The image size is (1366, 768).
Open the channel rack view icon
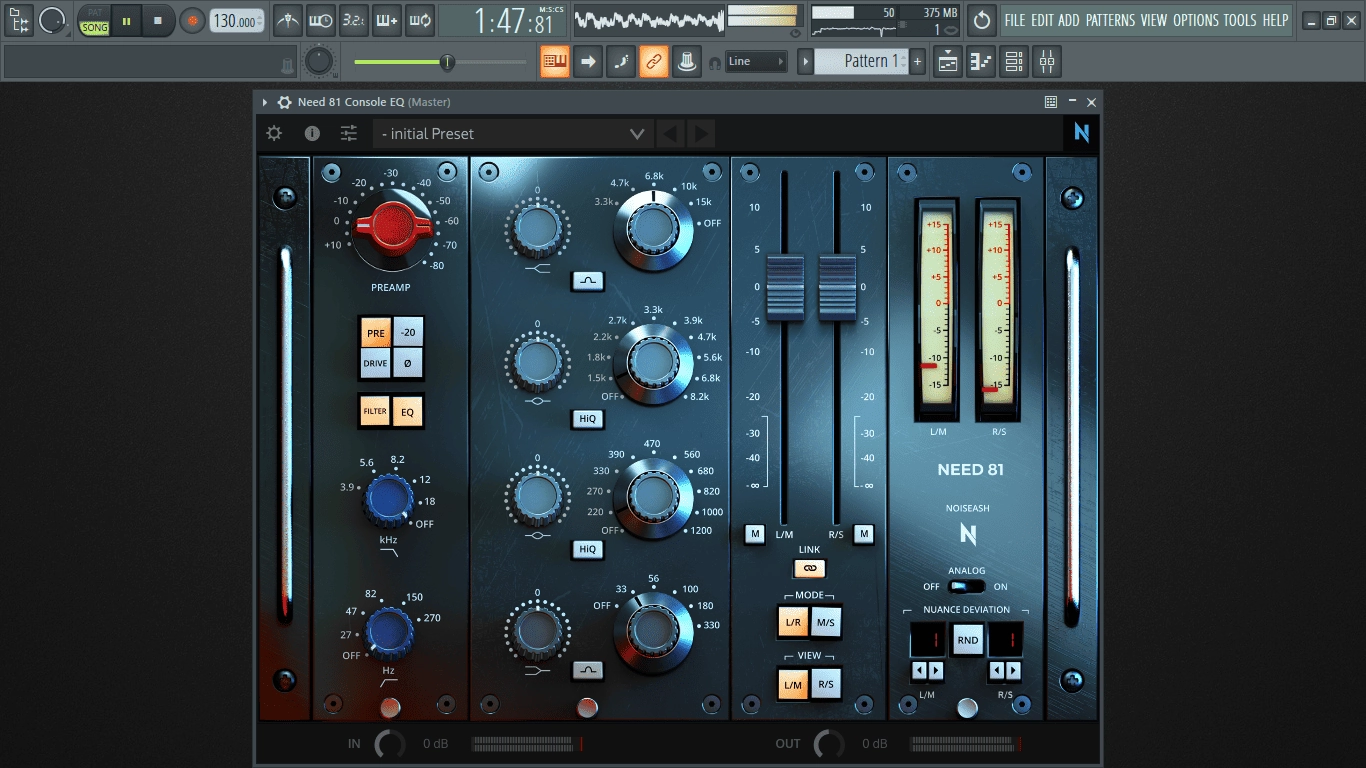(x=1014, y=61)
